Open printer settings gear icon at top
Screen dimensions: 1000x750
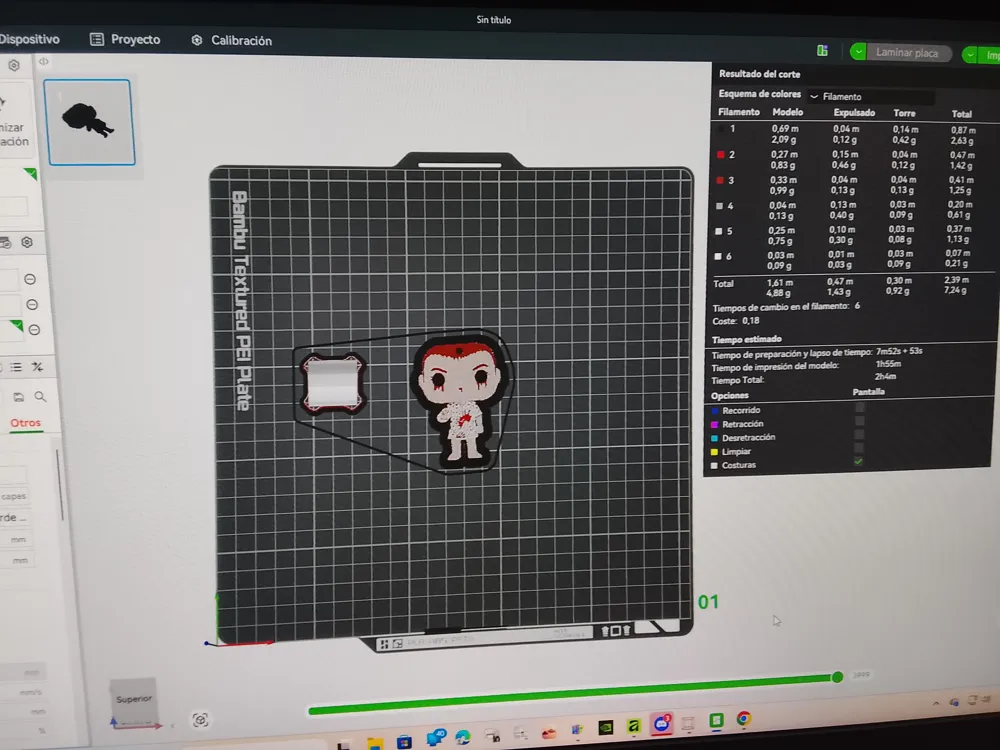tap(14, 65)
